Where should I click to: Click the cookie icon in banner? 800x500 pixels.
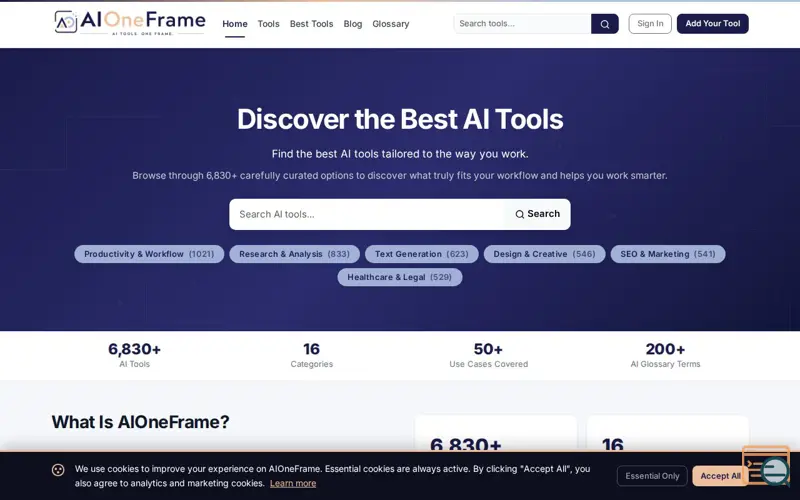pos(58,470)
